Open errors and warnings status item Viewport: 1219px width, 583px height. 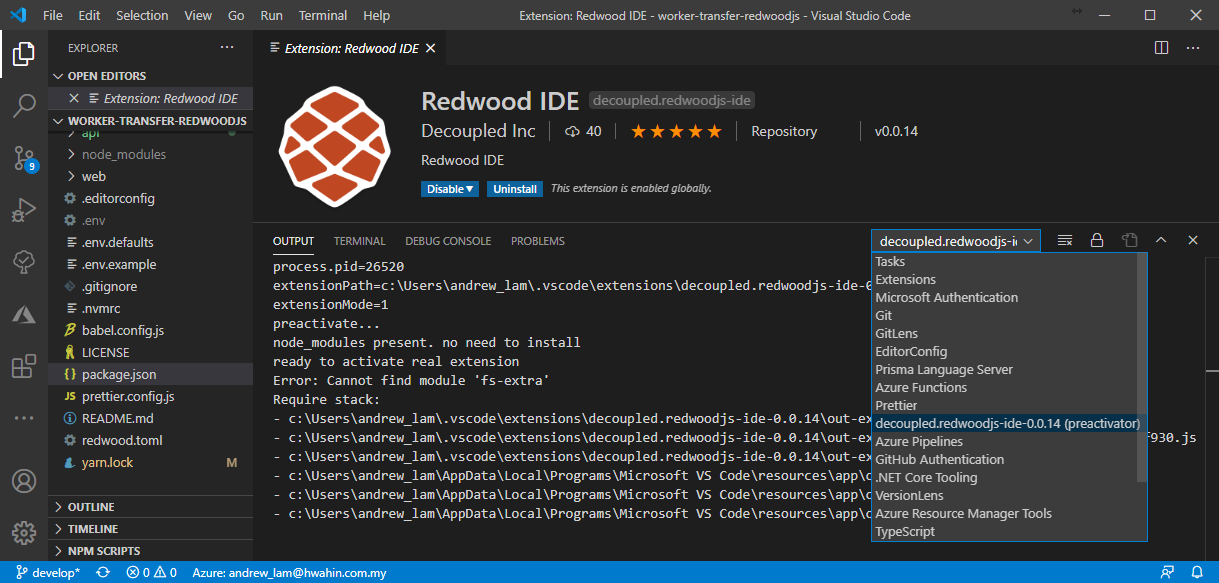[x=151, y=573]
